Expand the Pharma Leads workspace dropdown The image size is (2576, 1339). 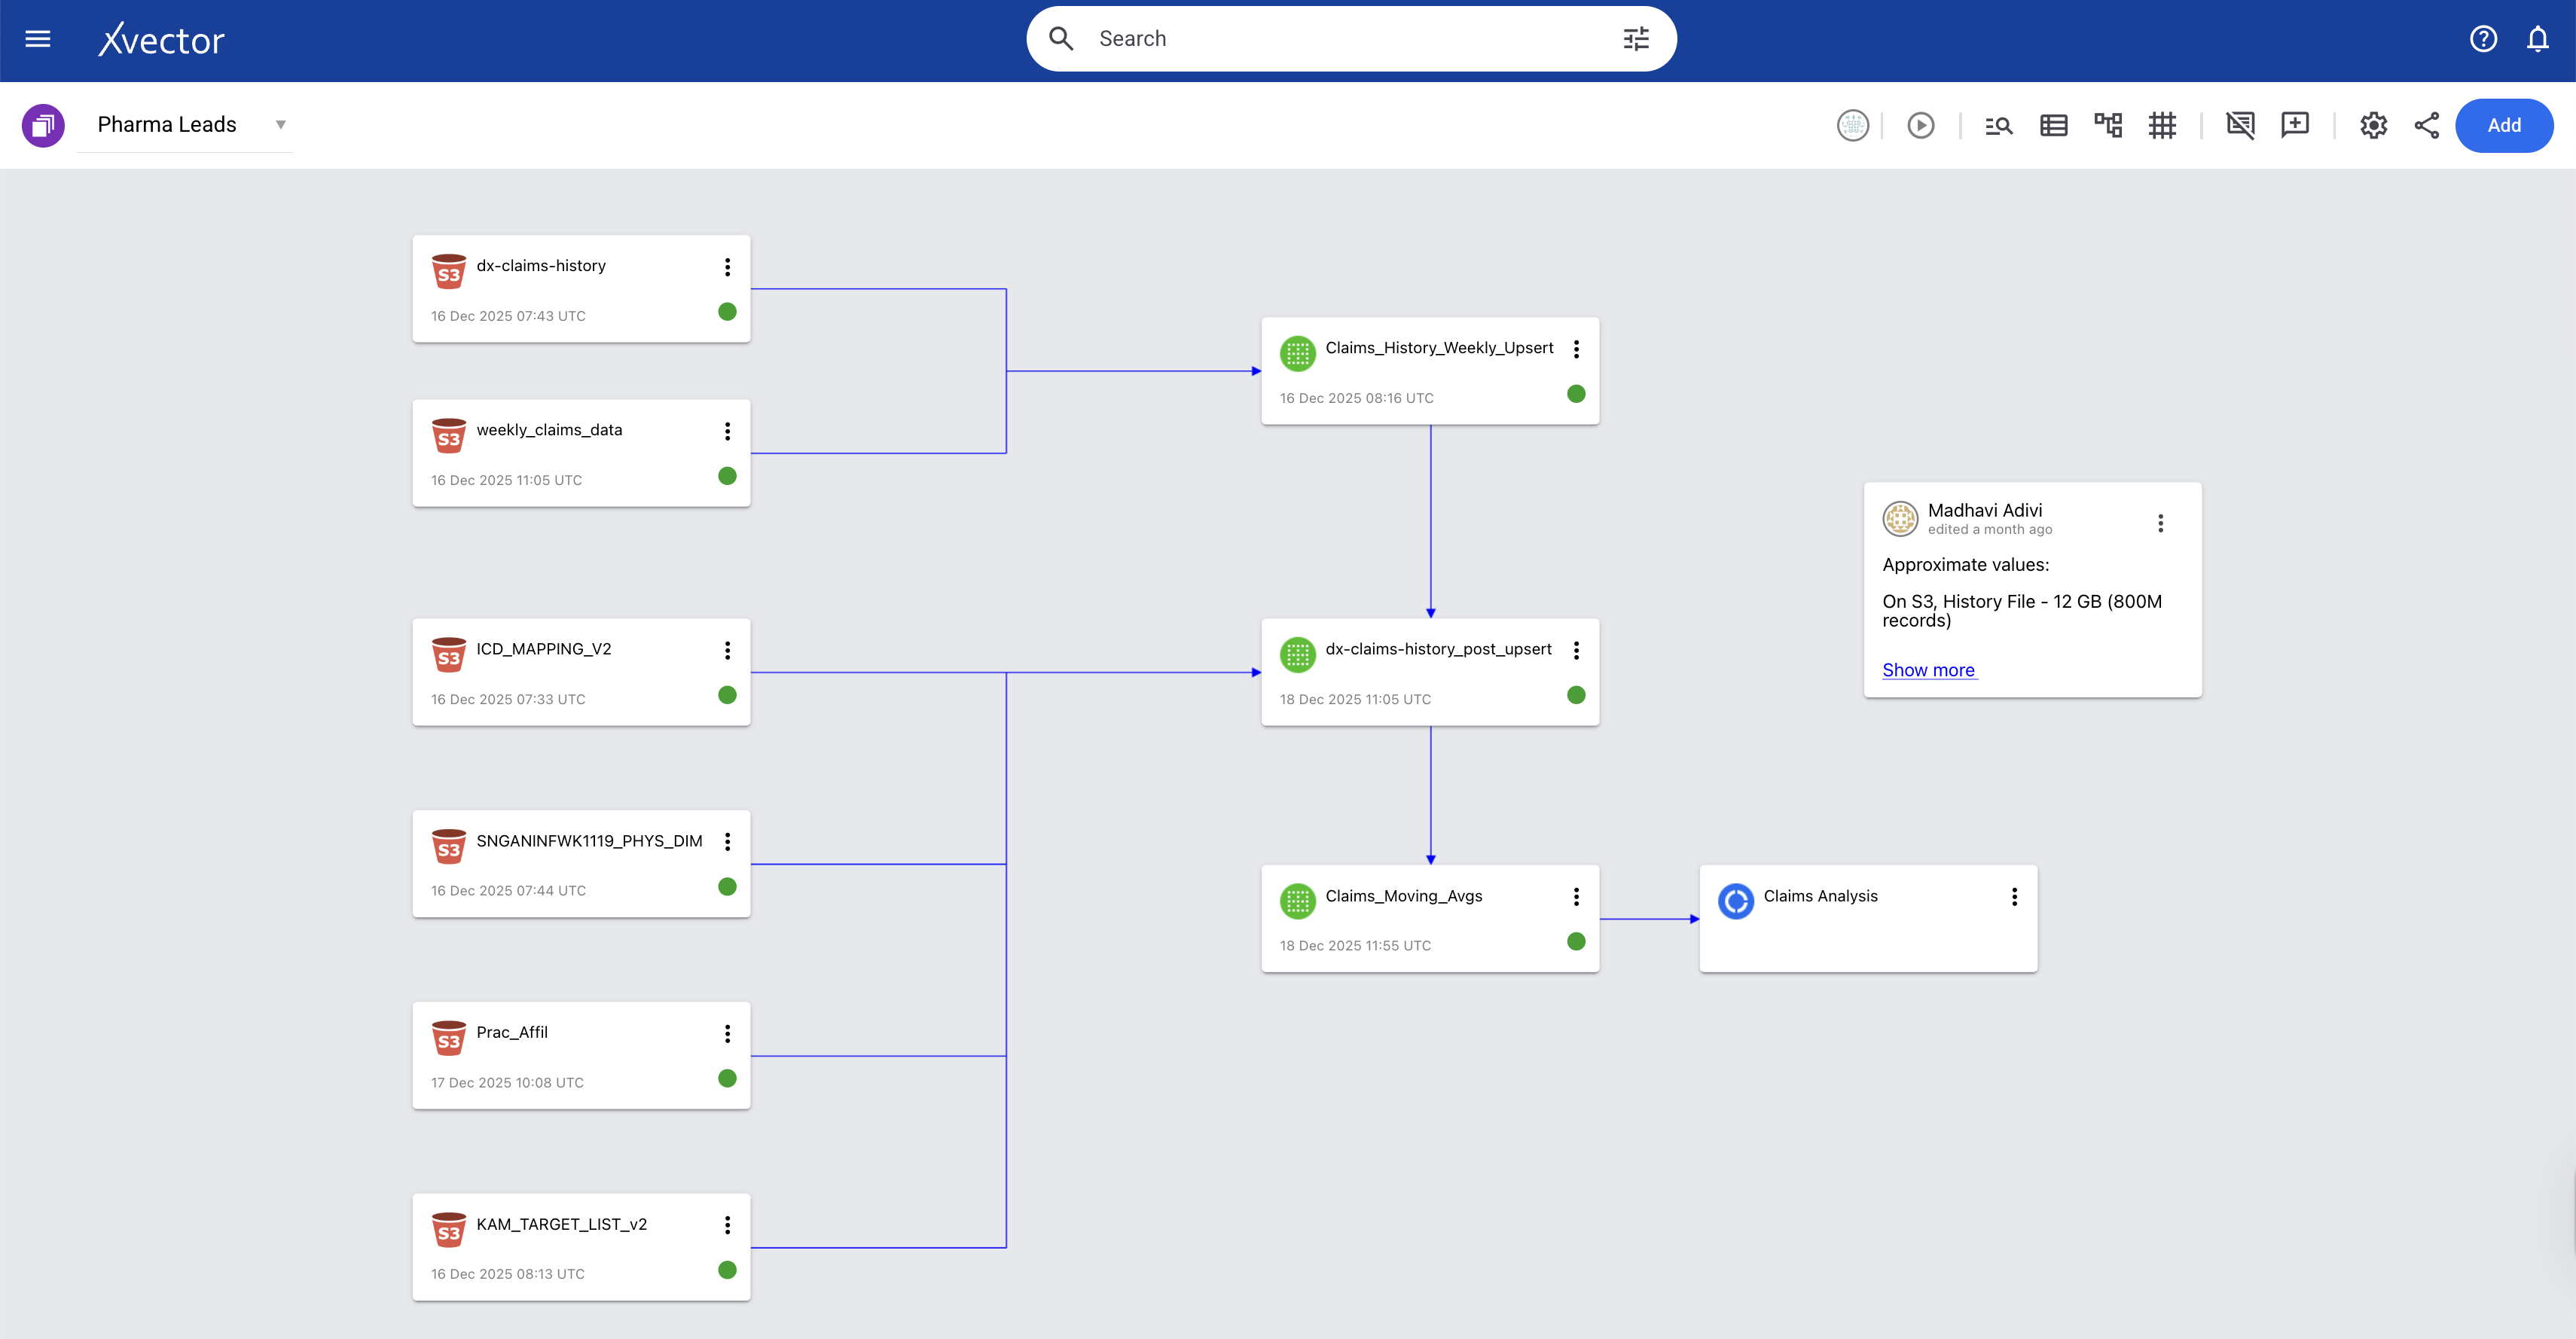pos(280,125)
